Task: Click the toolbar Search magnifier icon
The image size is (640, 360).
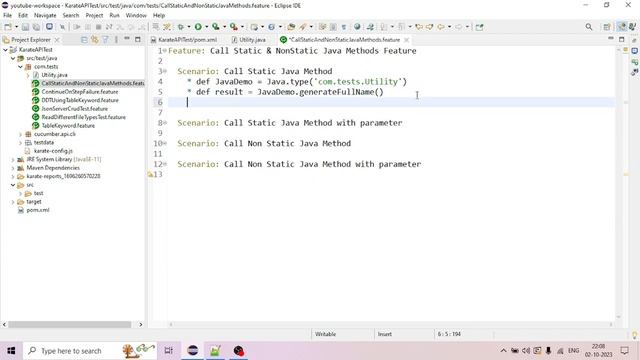Action: point(589,27)
